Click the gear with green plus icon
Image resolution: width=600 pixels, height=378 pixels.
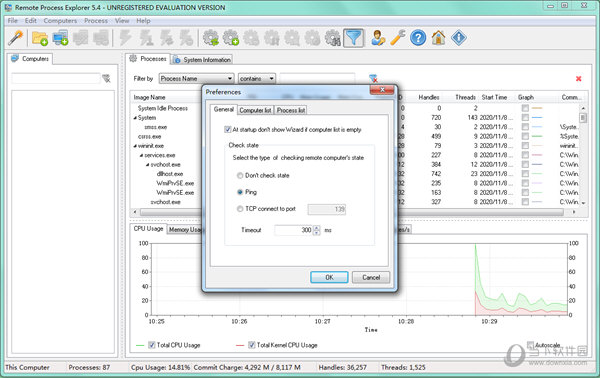231,38
